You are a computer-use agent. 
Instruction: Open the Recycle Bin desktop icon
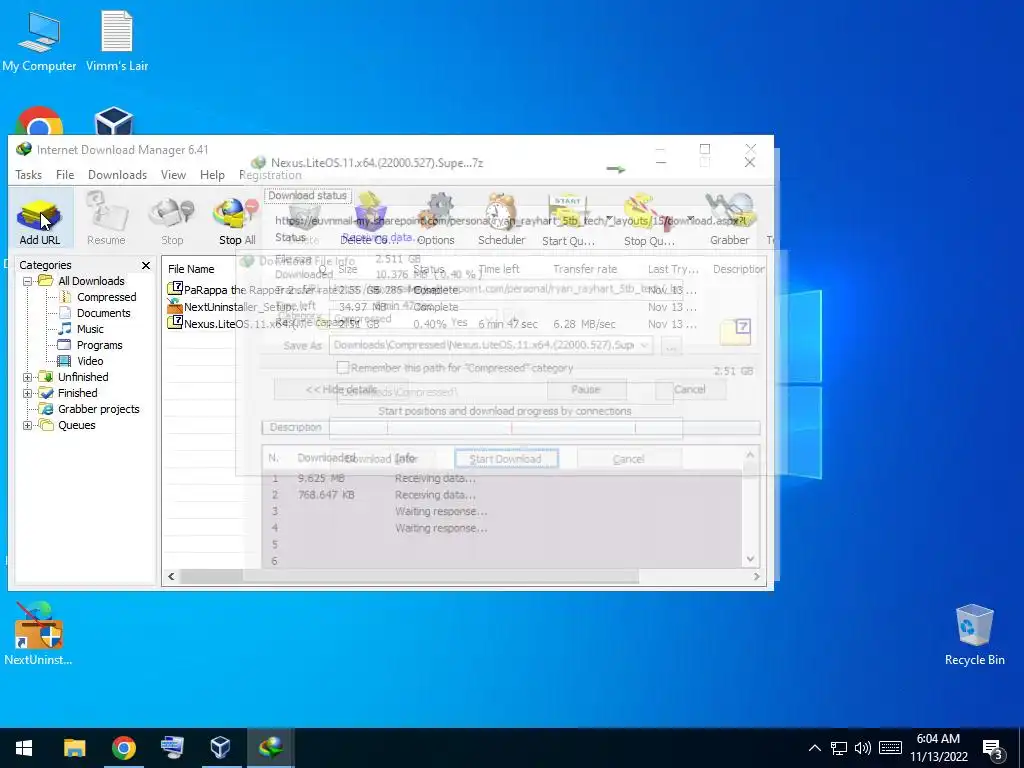tap(974, 635)
